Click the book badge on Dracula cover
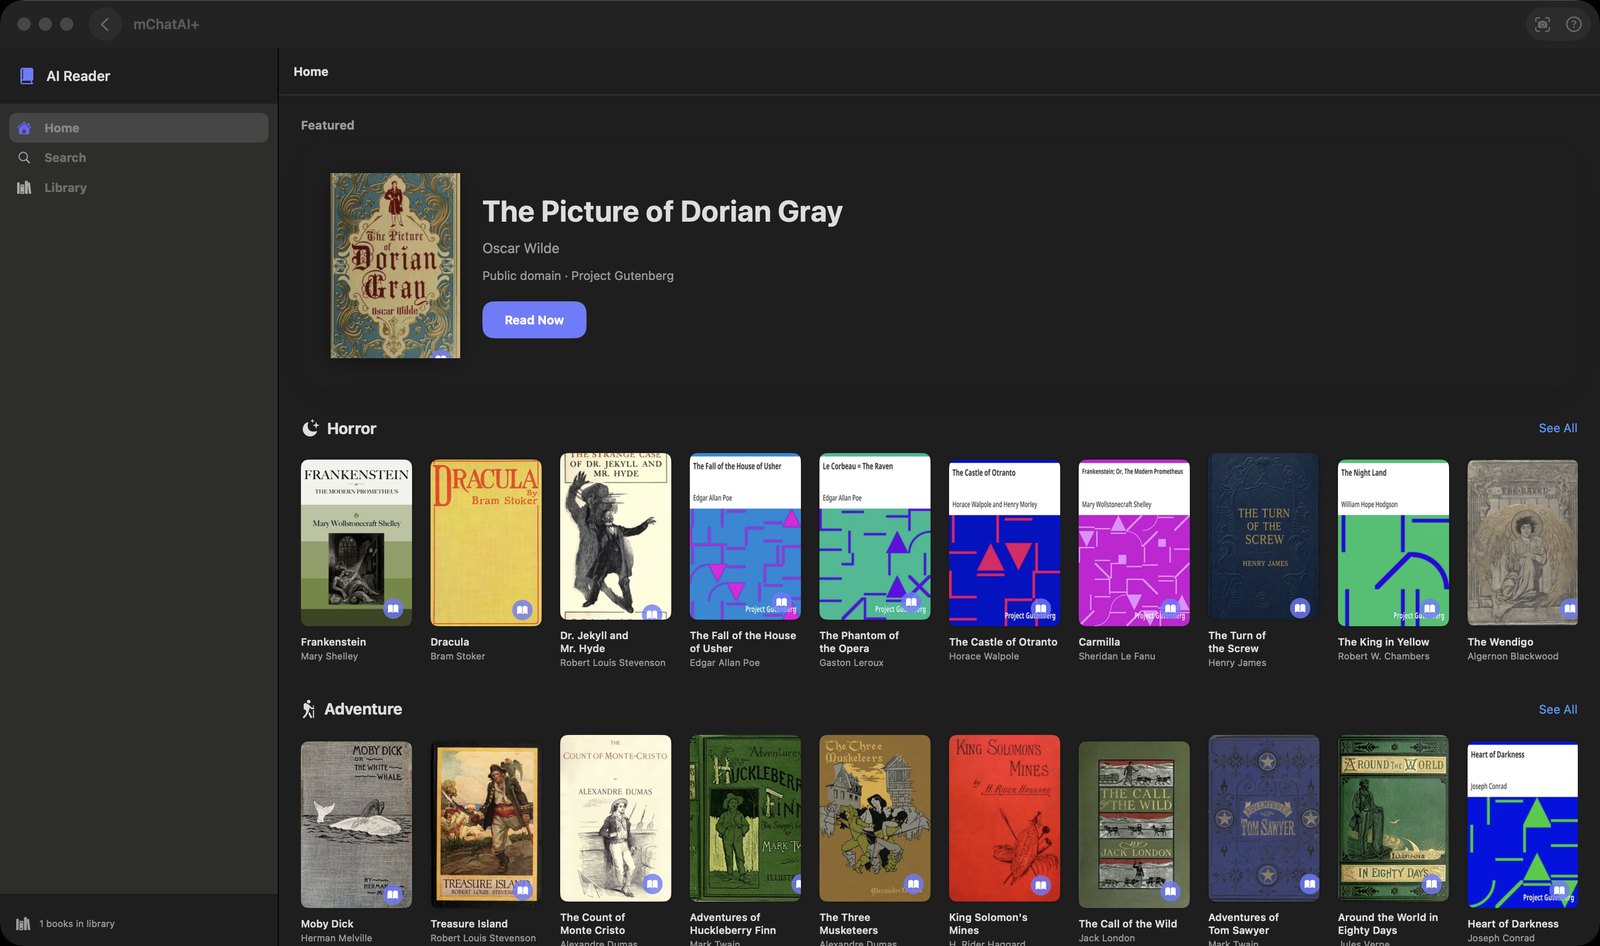 522,609
